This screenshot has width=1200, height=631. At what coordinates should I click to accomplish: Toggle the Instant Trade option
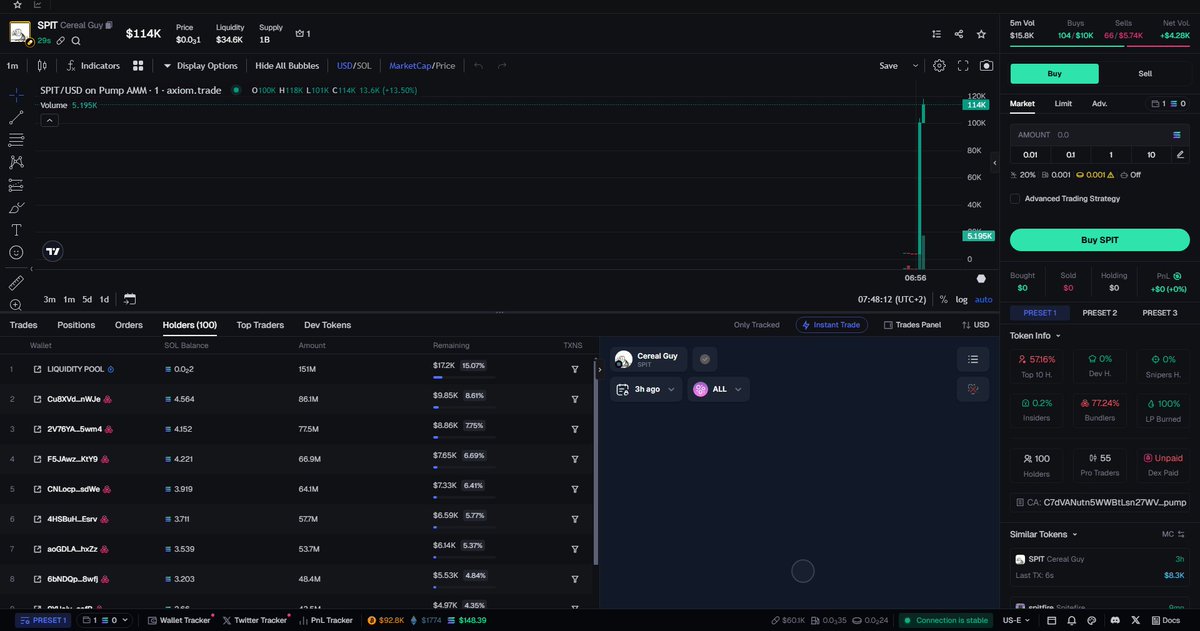(832, 325)
